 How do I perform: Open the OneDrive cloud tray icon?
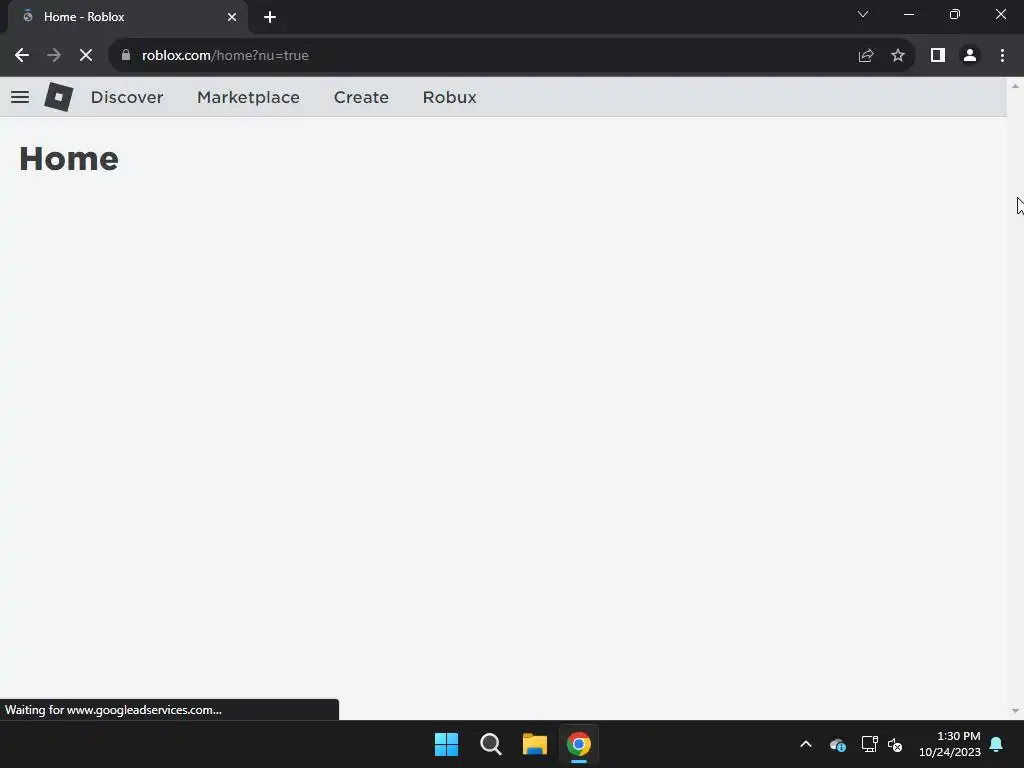pyautogui.click(x=837, y=744)
